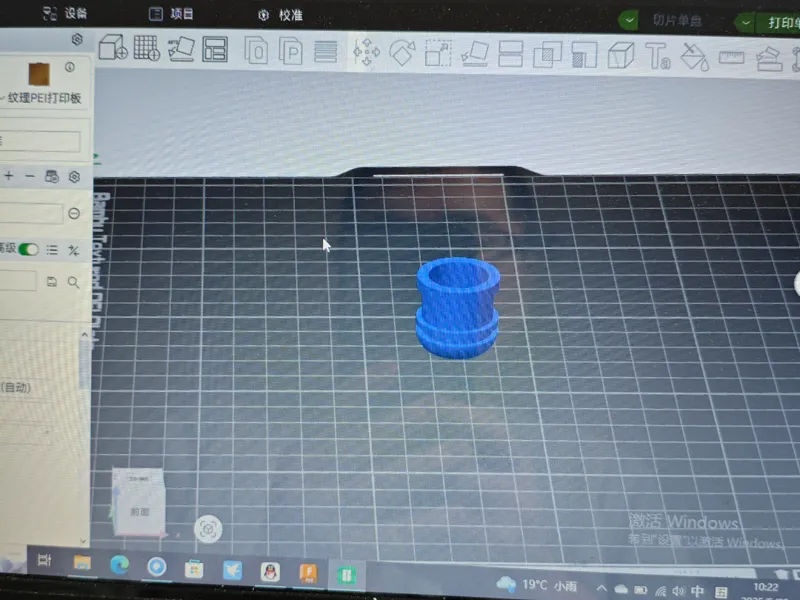The height and width of the screenshot is (600, 800).
Task: Select the Lay on face tool
Action: [x=474, y=54]
